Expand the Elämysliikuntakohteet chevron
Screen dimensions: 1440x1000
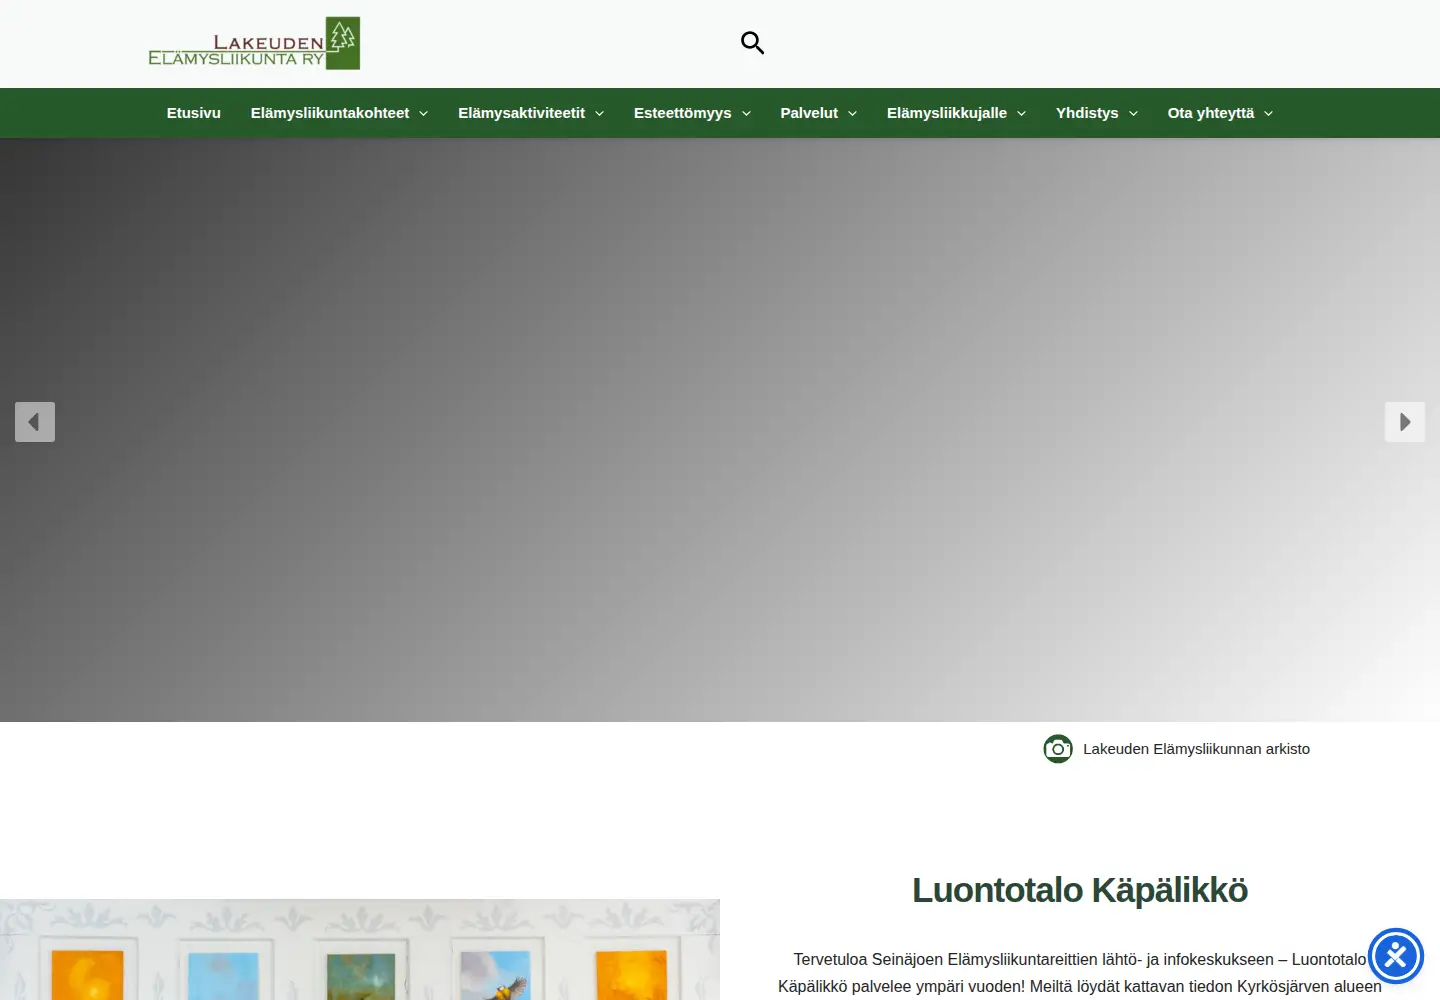tap(423, 114)
